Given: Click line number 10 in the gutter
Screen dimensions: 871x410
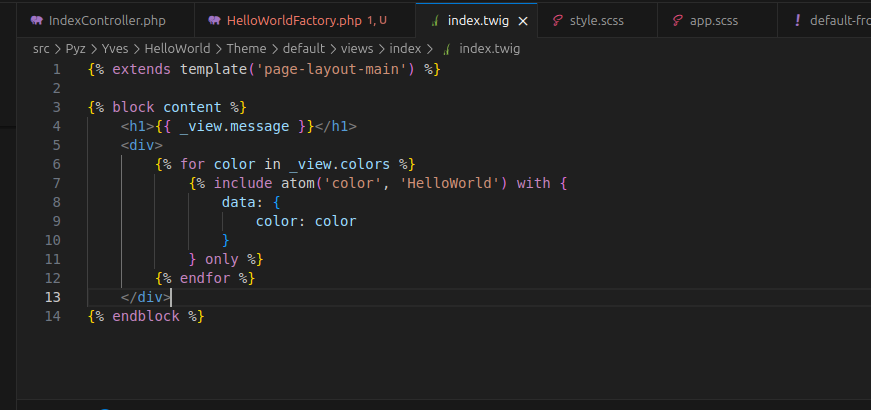Looking at the screenshot, I should (x=52, y=240).
